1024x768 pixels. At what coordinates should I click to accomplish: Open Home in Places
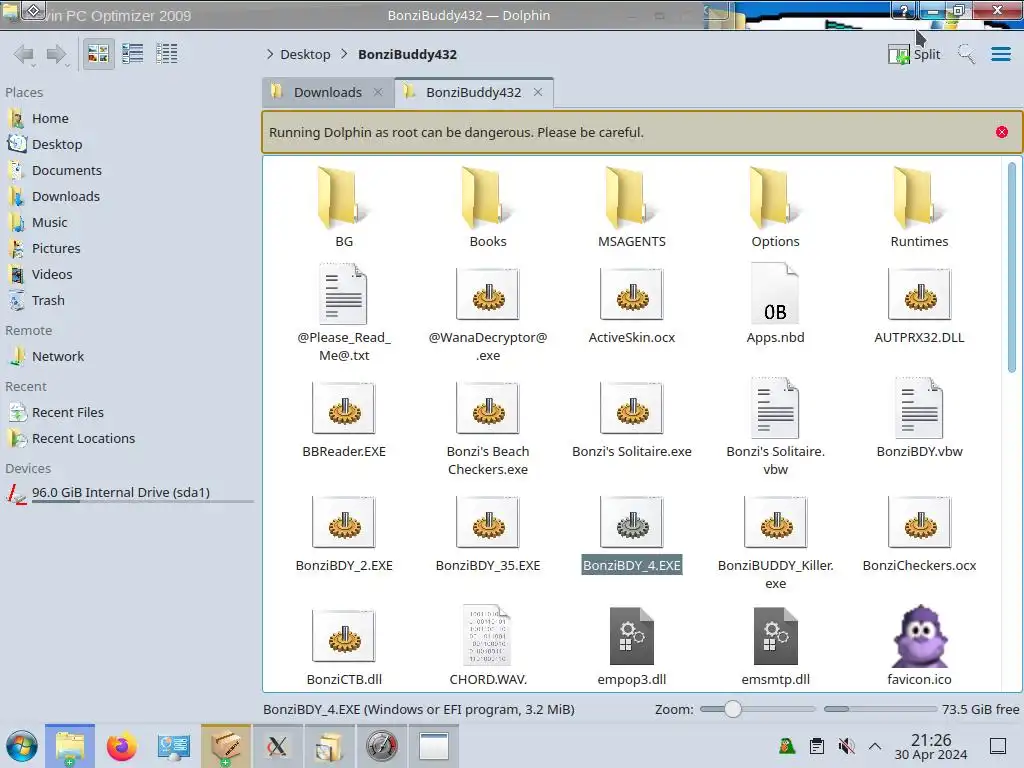(50, 119)
